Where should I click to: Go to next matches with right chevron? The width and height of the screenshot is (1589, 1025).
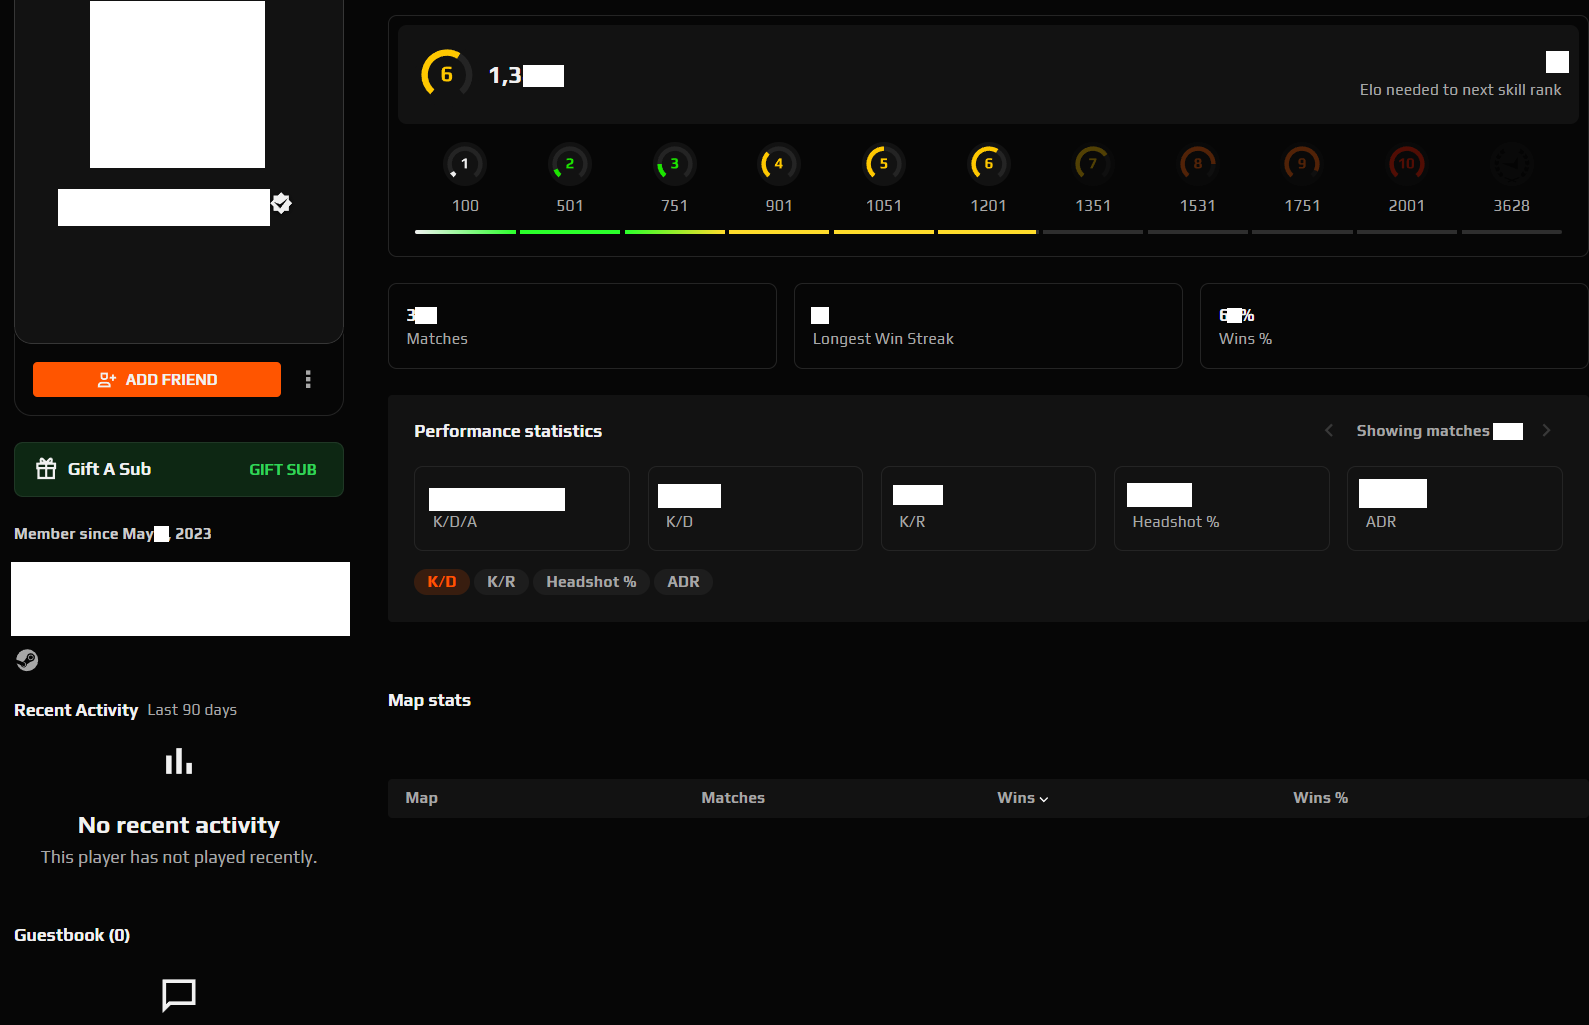[1546, 431]
